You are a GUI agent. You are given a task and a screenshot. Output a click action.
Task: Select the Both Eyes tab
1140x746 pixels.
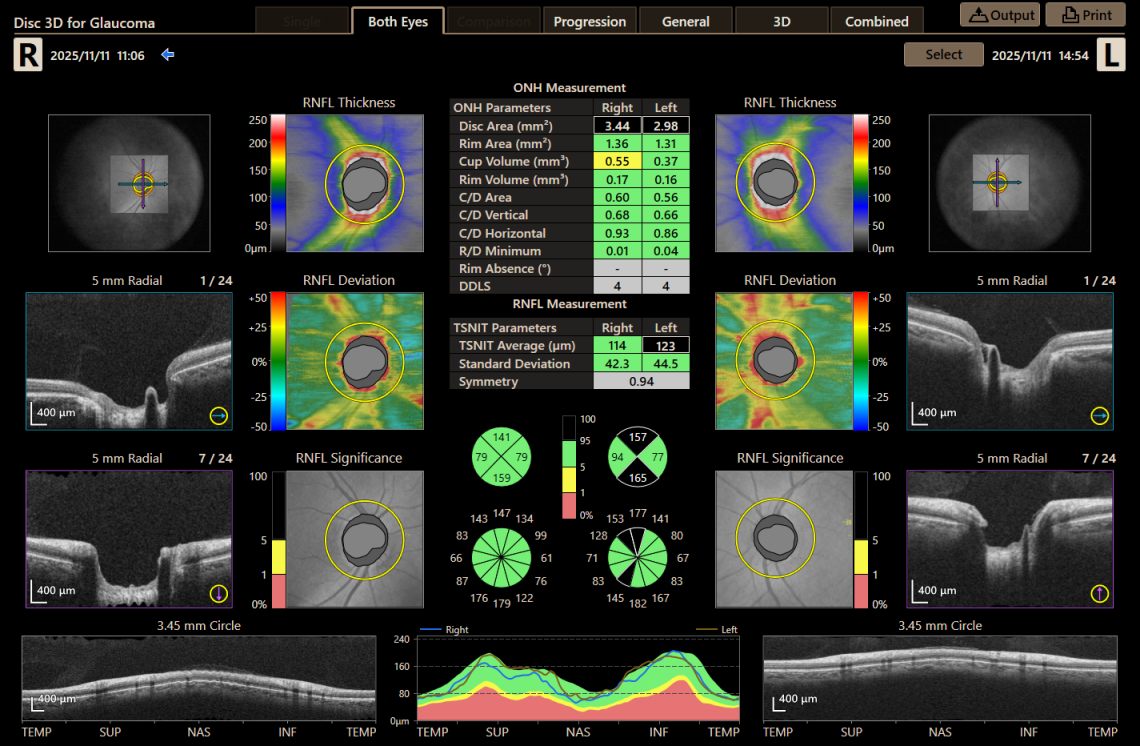click(398, 19)
